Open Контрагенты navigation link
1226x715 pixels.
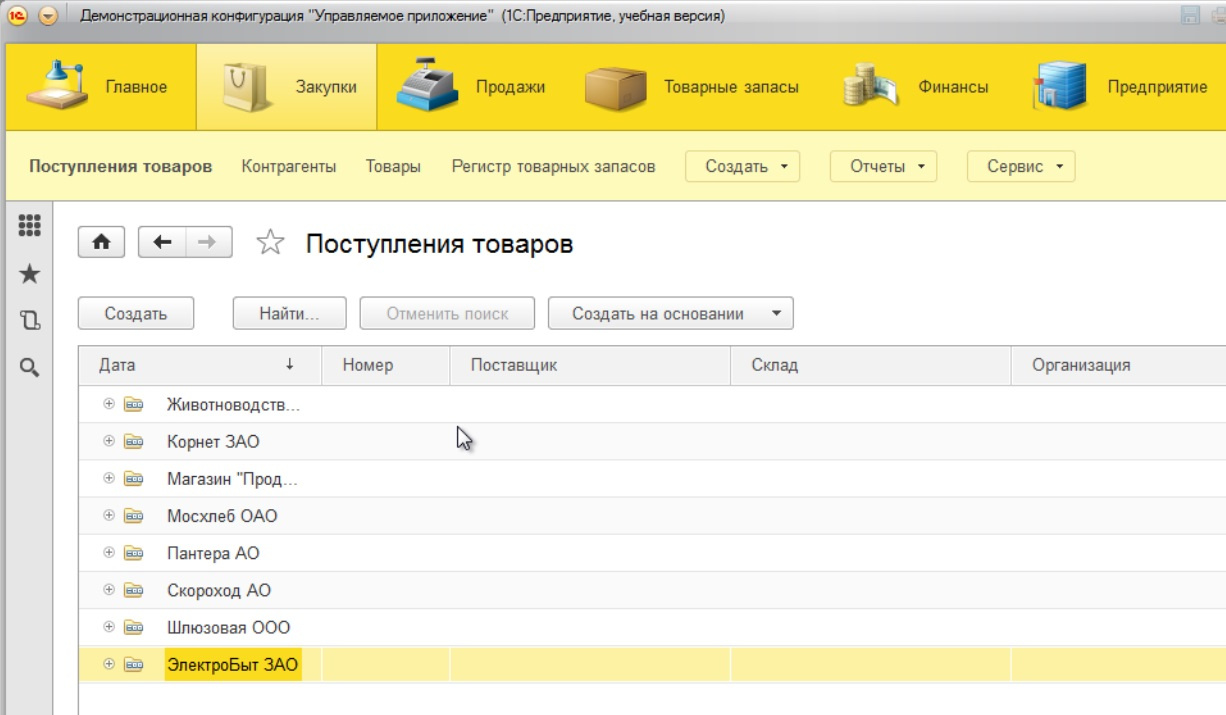point(289,167)
